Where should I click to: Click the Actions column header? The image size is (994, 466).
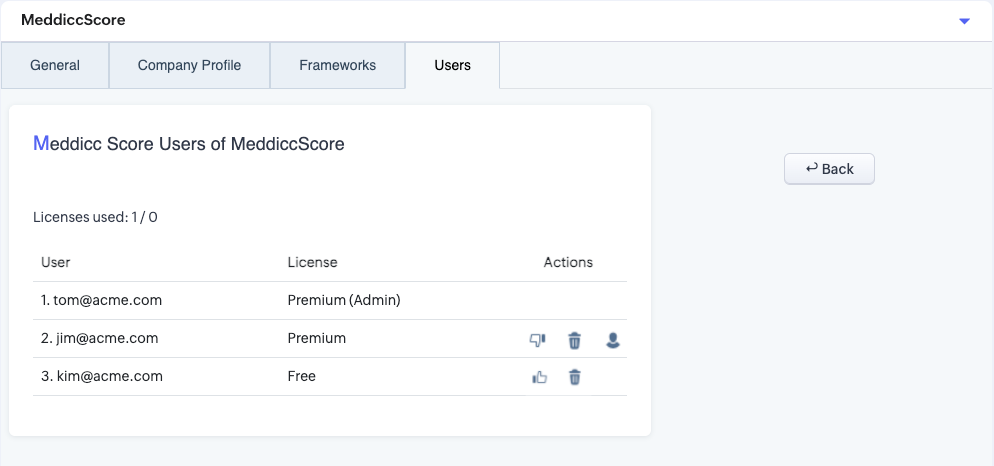pyautogui.click(x=568, y=262)
